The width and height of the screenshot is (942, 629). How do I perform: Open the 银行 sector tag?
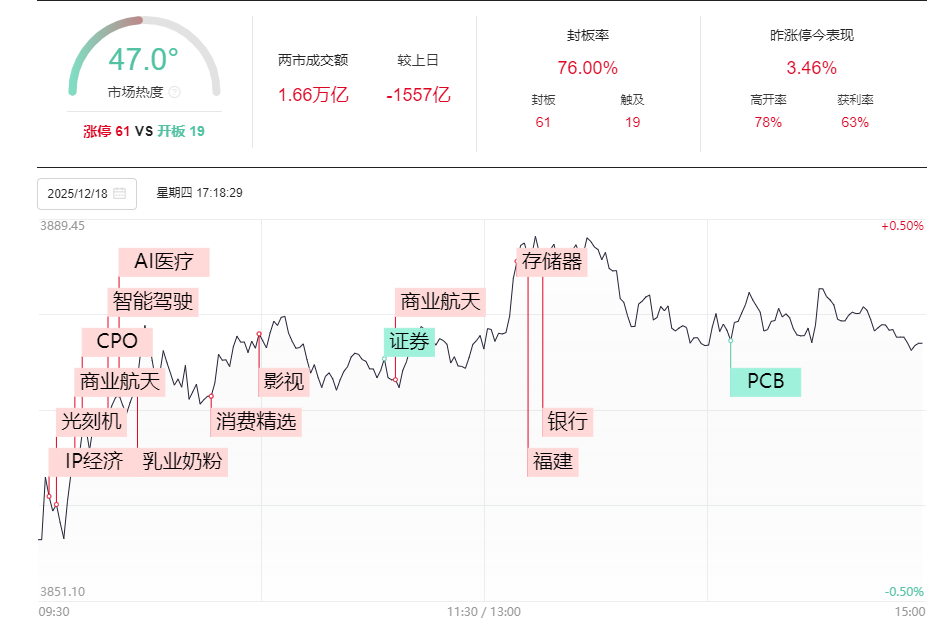pyautogui.click(x=568, y=421)
